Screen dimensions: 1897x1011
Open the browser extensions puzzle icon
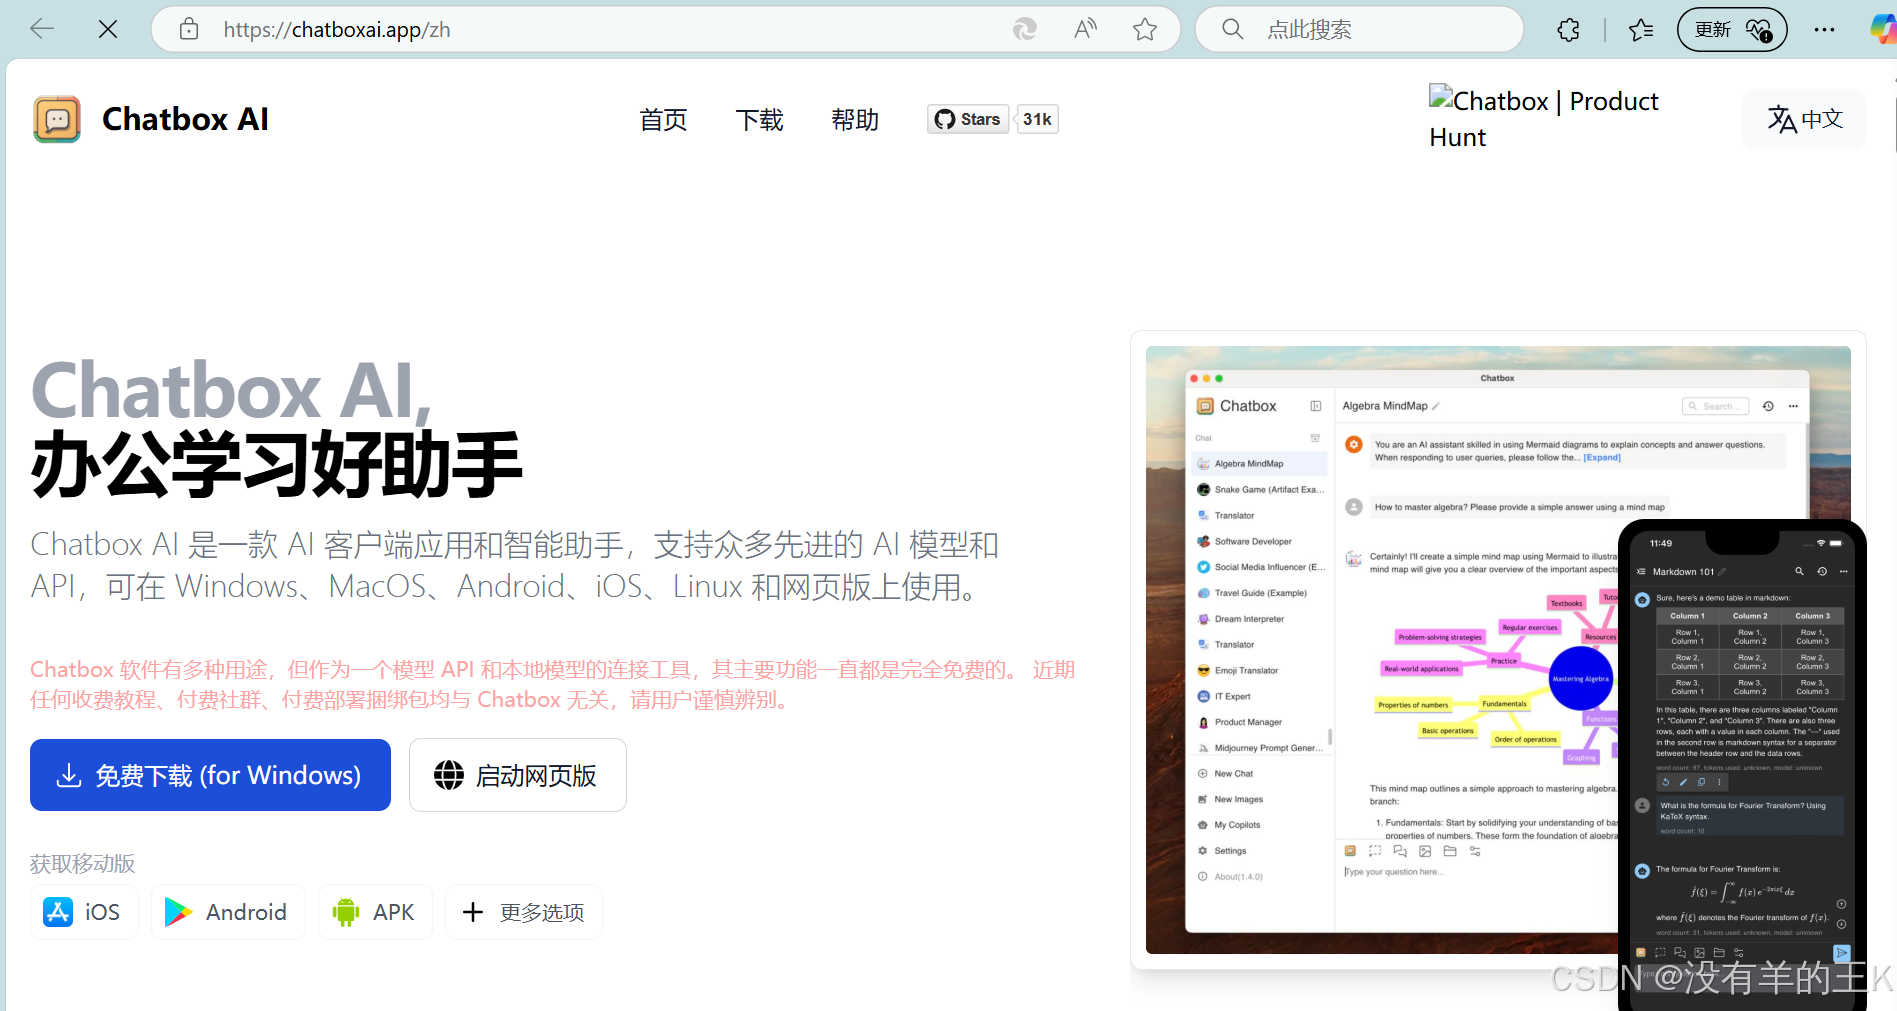point(1569,29)
